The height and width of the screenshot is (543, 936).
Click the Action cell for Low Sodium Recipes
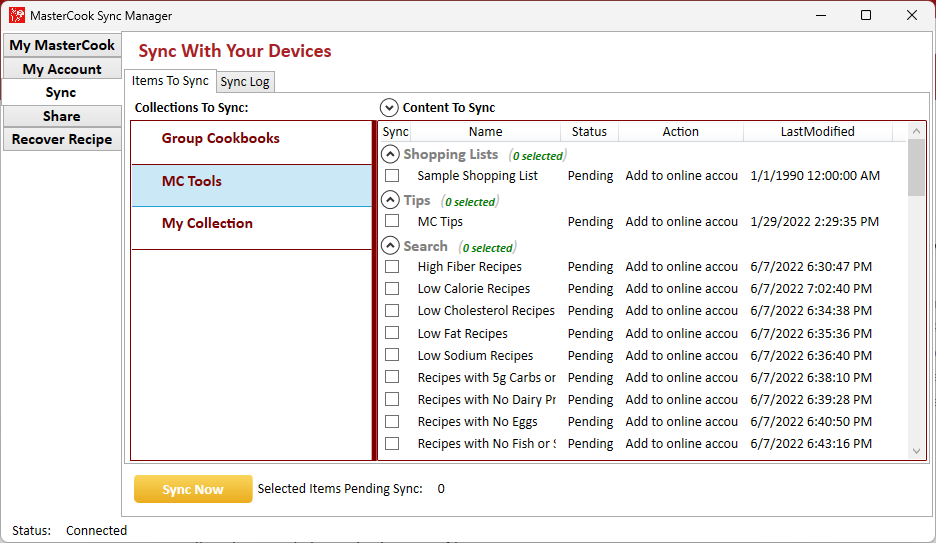(682, 356)
